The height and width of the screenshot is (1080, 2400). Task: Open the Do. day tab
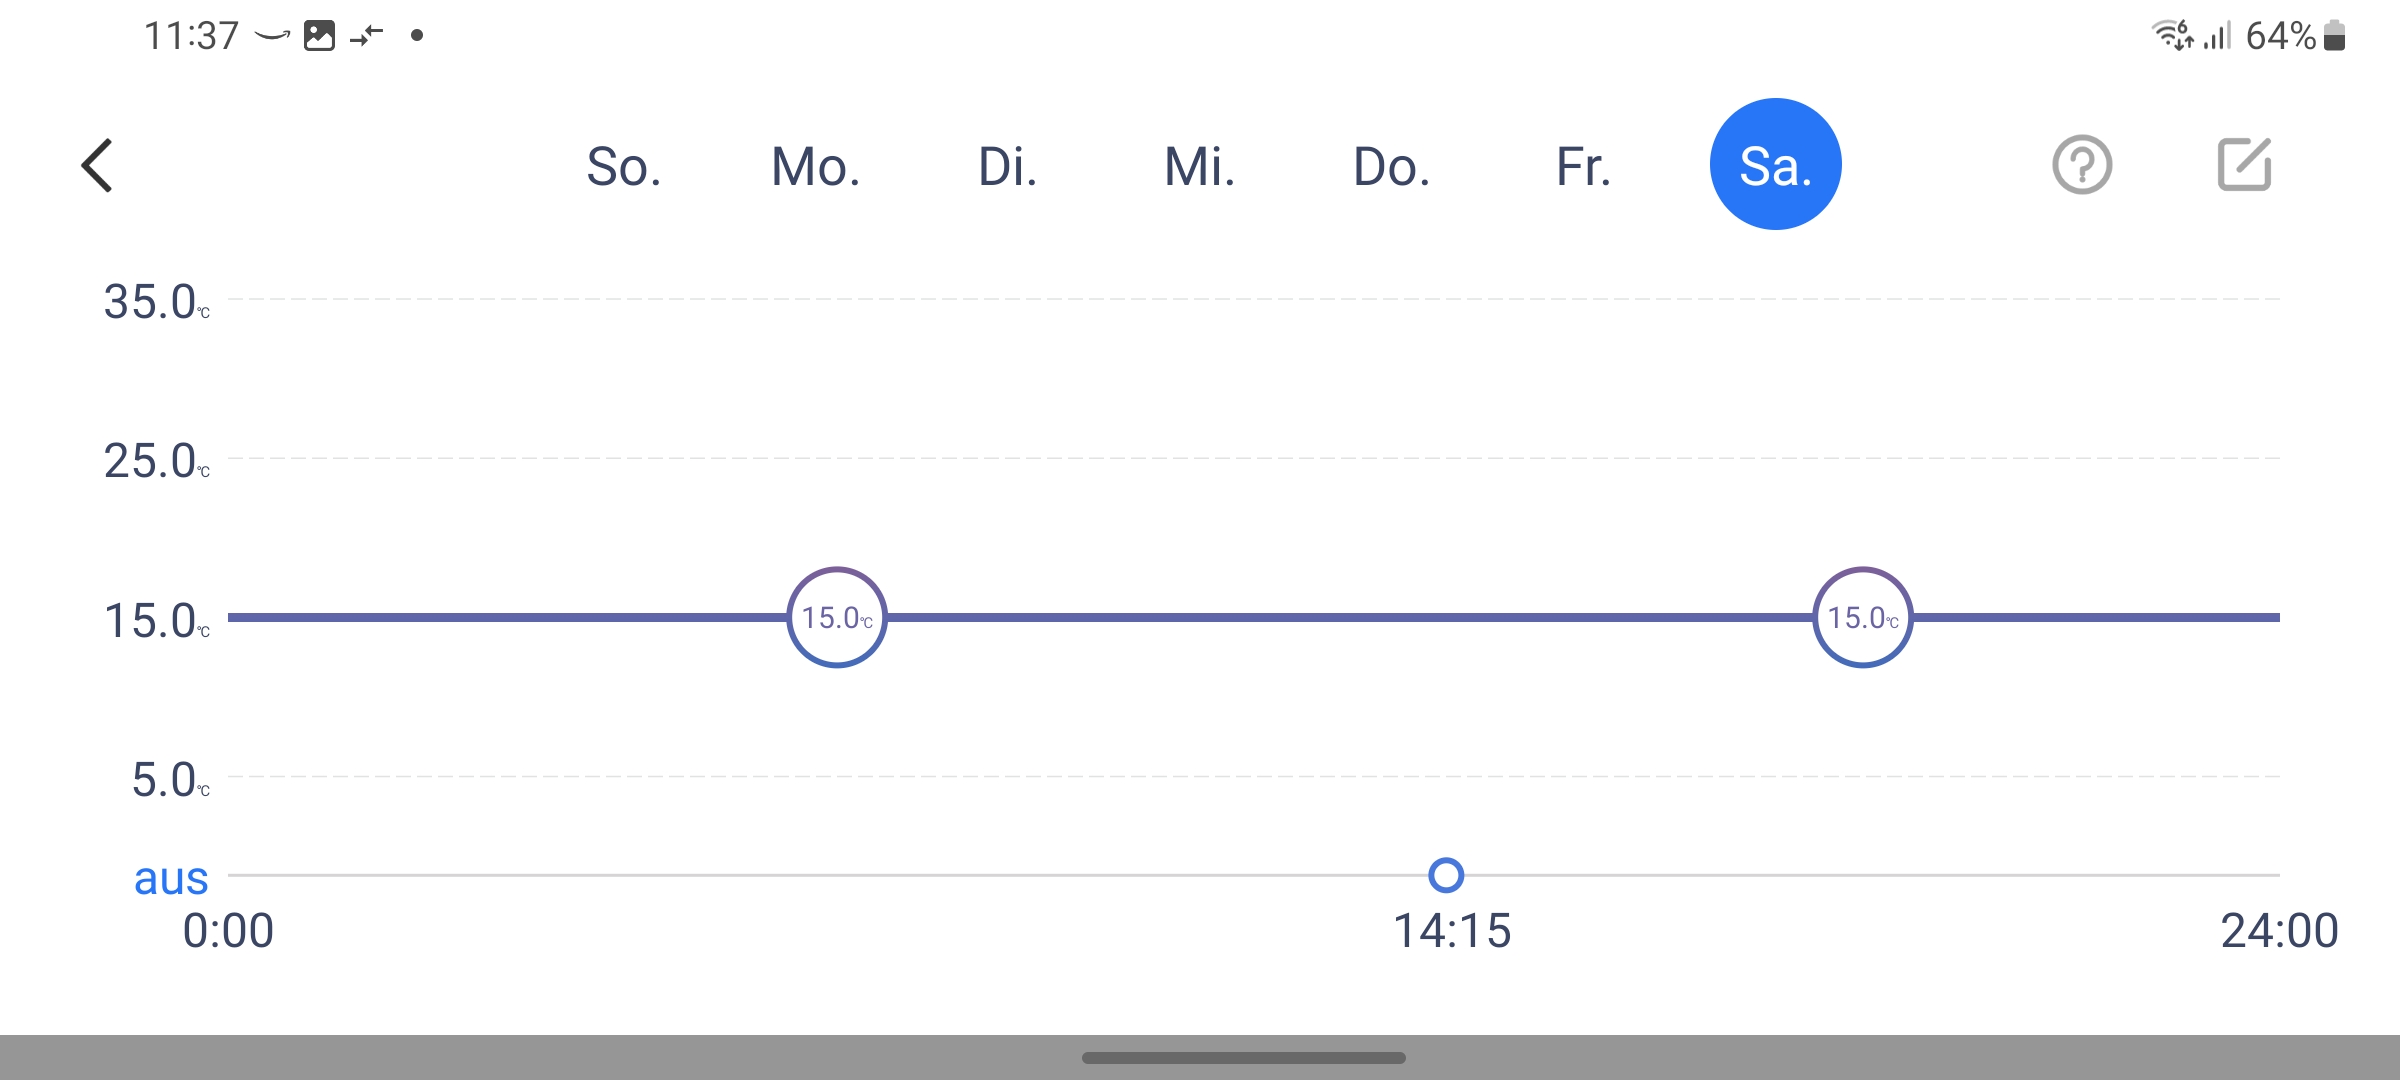1391,166
